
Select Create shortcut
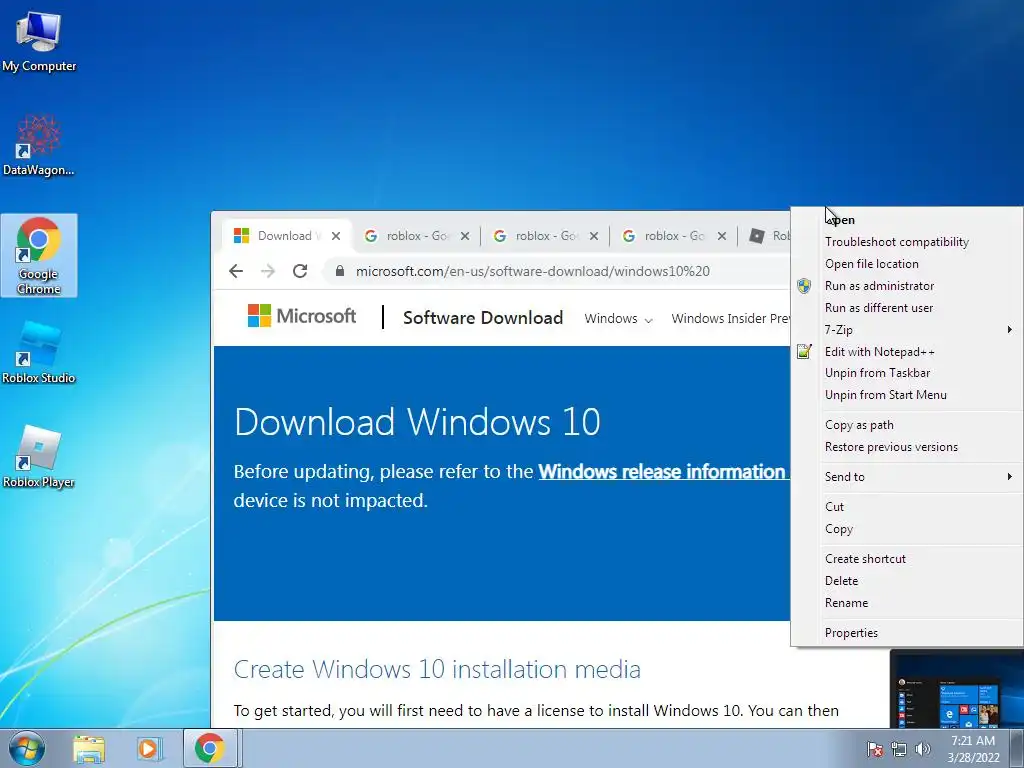click(x=906, y=559)
